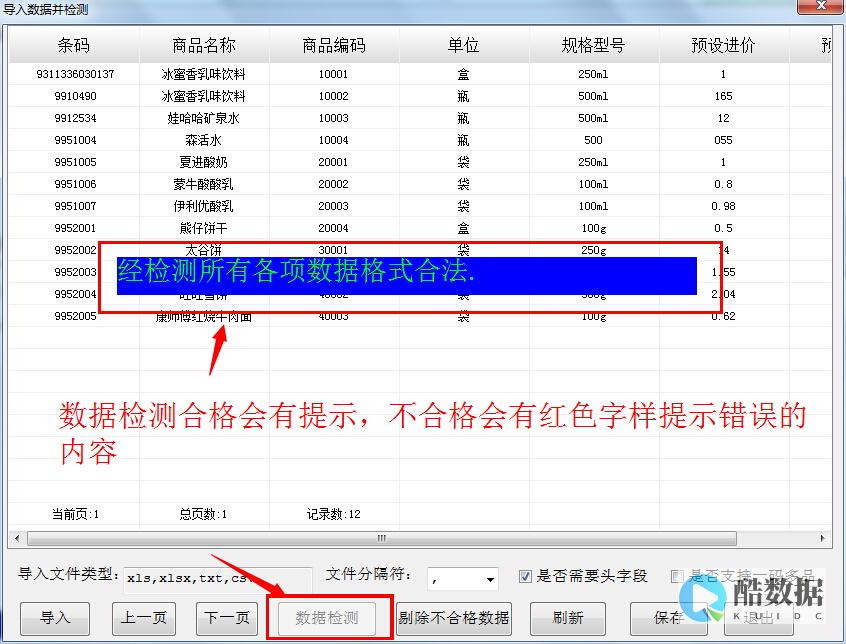Click the 商品名称 column header
Viewport: 846px width, 644px height.
click(x=204, y=45)
